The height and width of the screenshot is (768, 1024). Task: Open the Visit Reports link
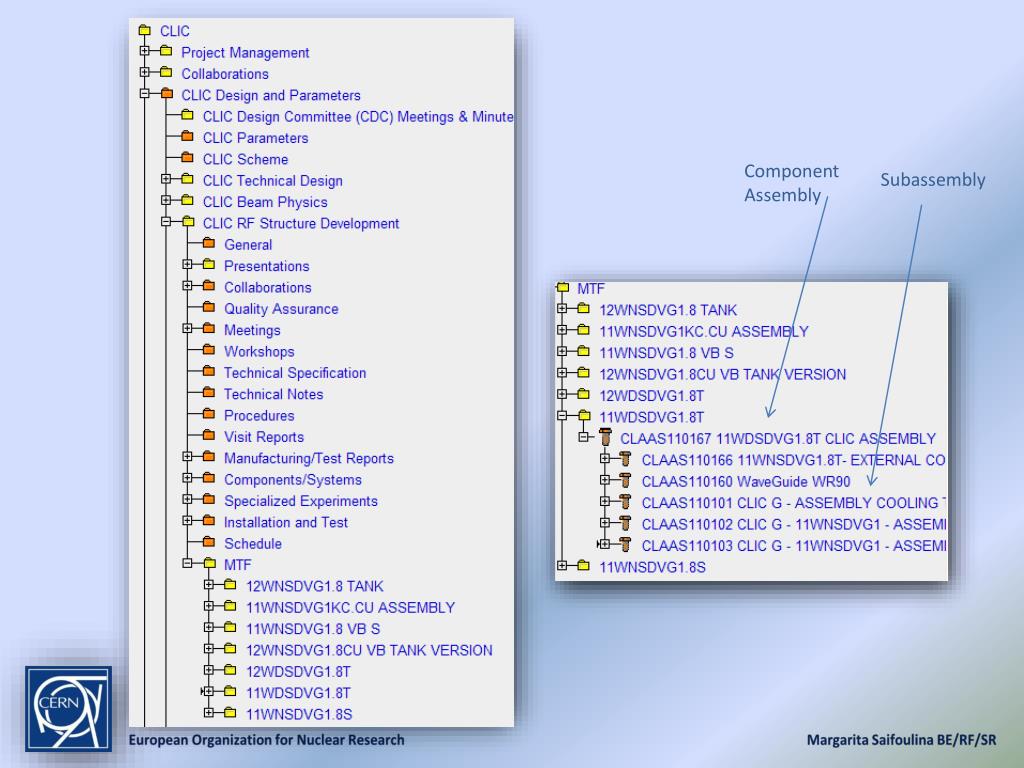264,437
